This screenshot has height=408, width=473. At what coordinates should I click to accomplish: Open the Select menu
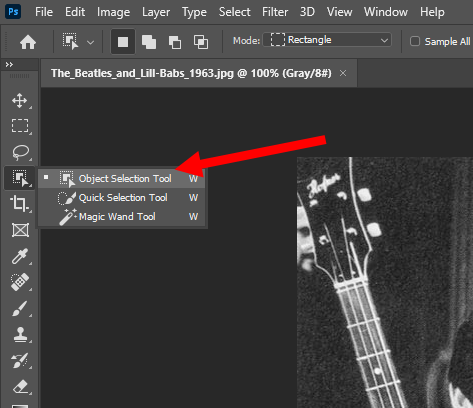coord(234,12)
